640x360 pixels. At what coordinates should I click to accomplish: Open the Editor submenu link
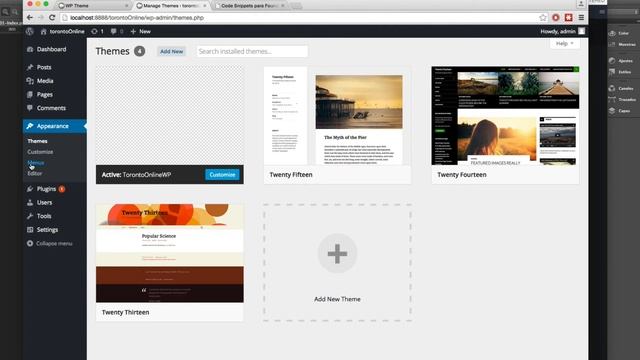(x=35, y=173)
